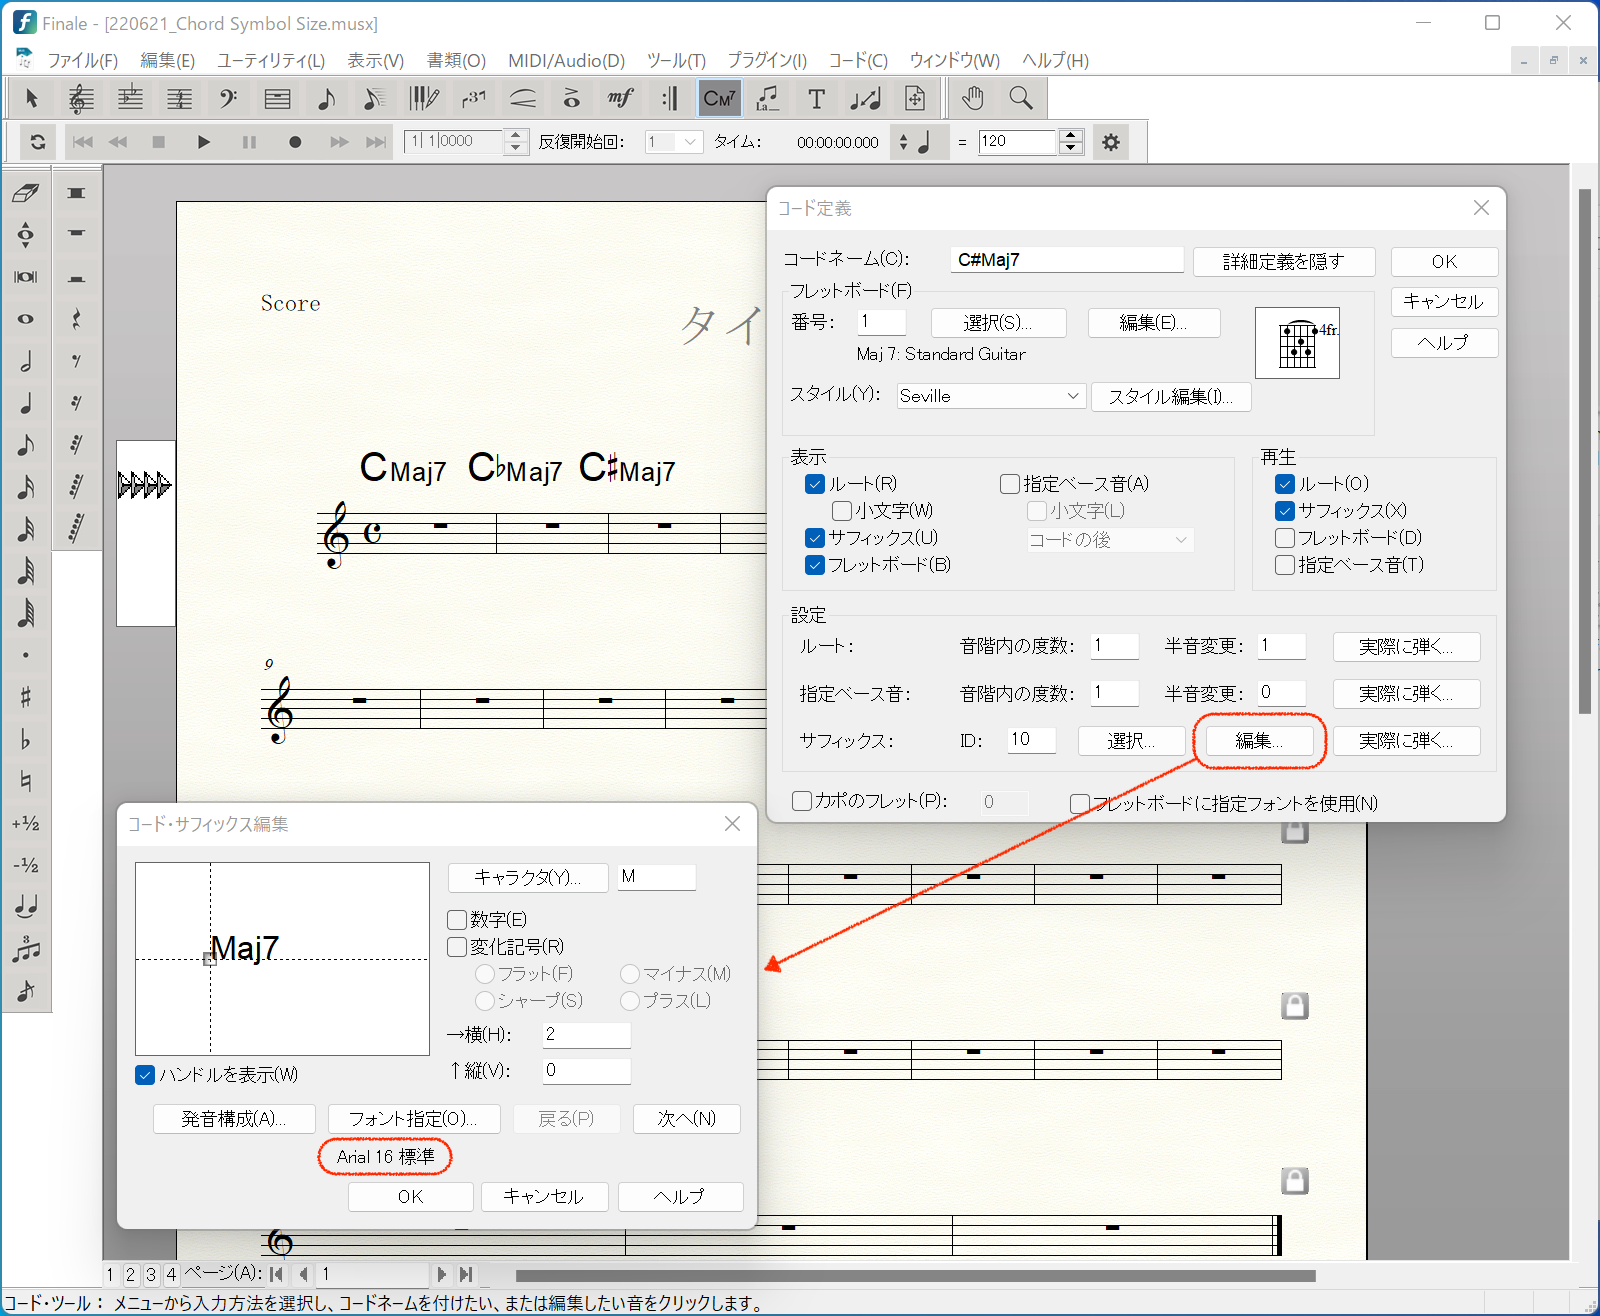Uncheck ルート(R) display checkbox

tap(815, 484)
